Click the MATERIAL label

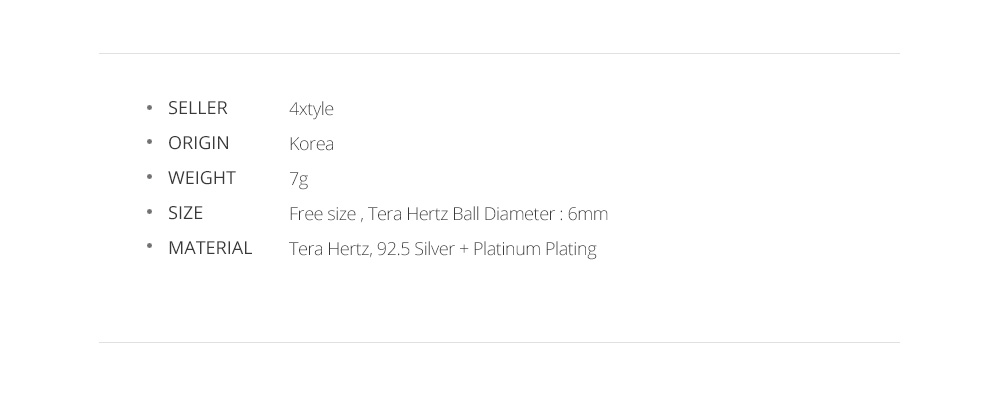pos(210,248)
